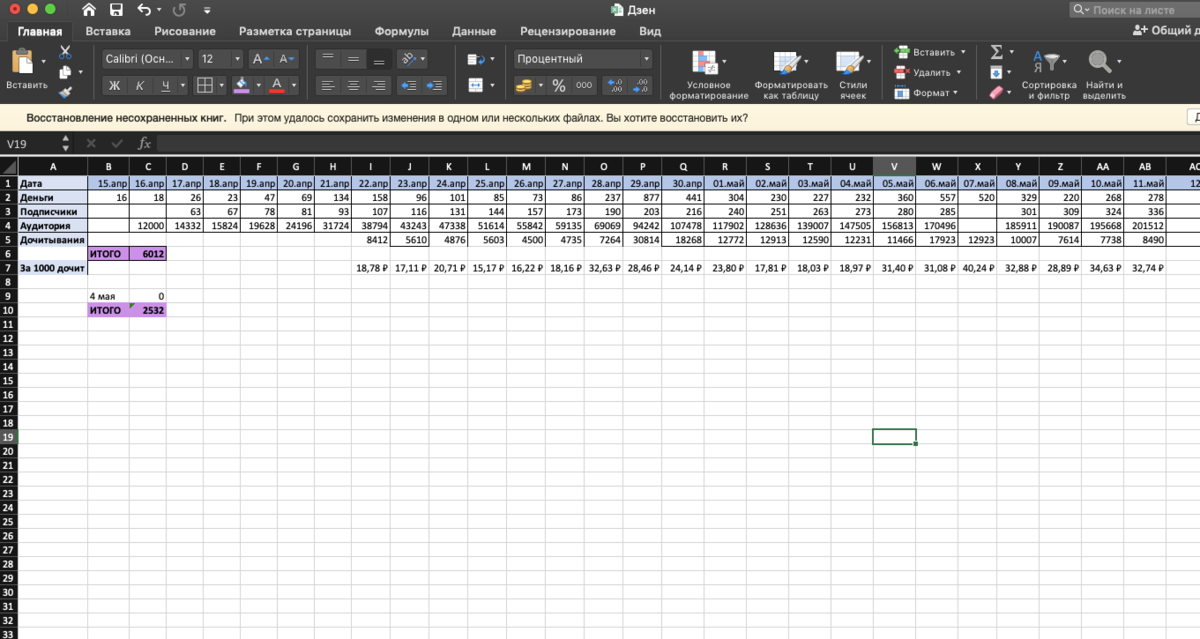
Task: Switch to Разметка страницы tab
Action: (295, 31)
